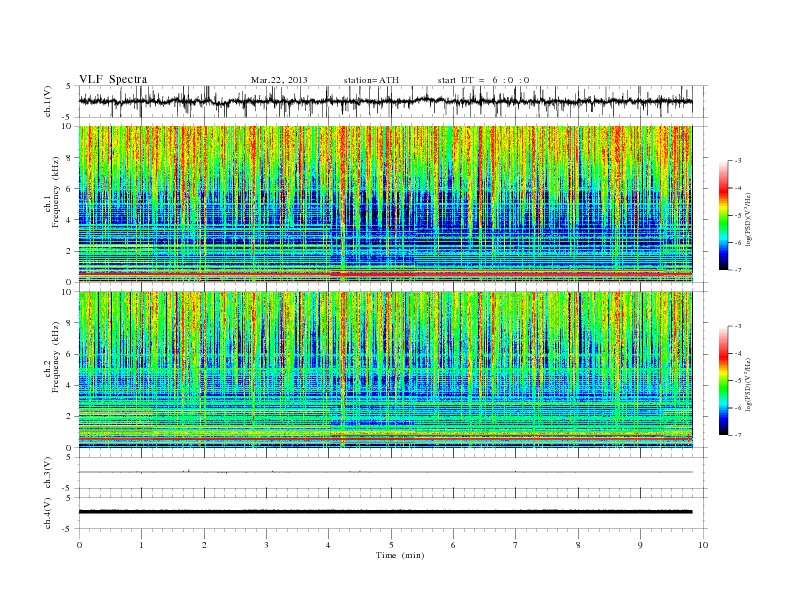Click time-axis tick label "0"
The image size is (792, 612).
coord(79,545)
